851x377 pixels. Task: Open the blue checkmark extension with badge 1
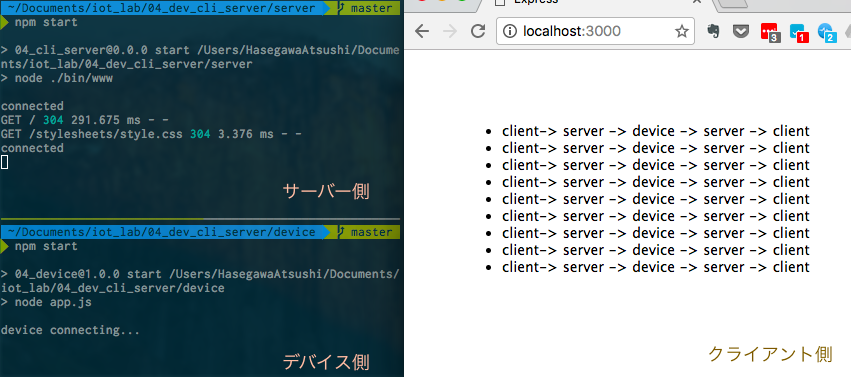point(798,33)
